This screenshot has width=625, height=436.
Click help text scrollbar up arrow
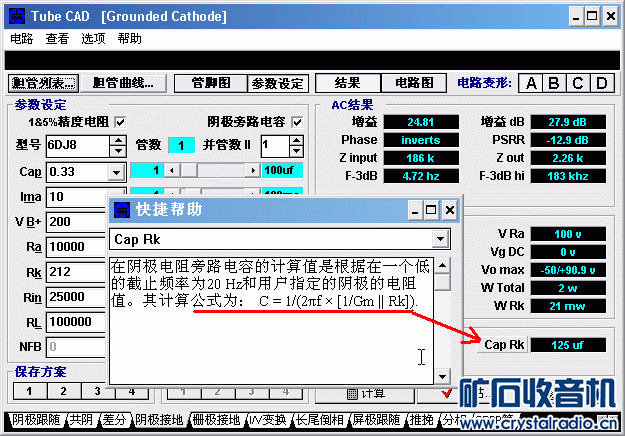(442, 265)
